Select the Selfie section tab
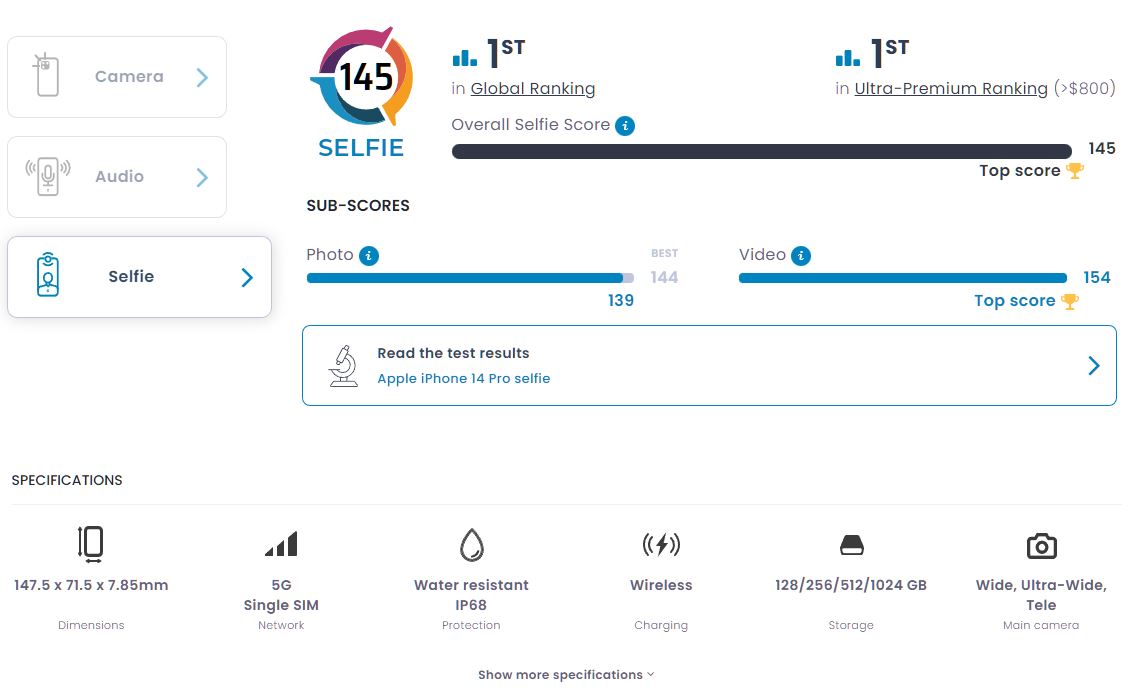1148x693 pixels. click(x=139, y=277)
